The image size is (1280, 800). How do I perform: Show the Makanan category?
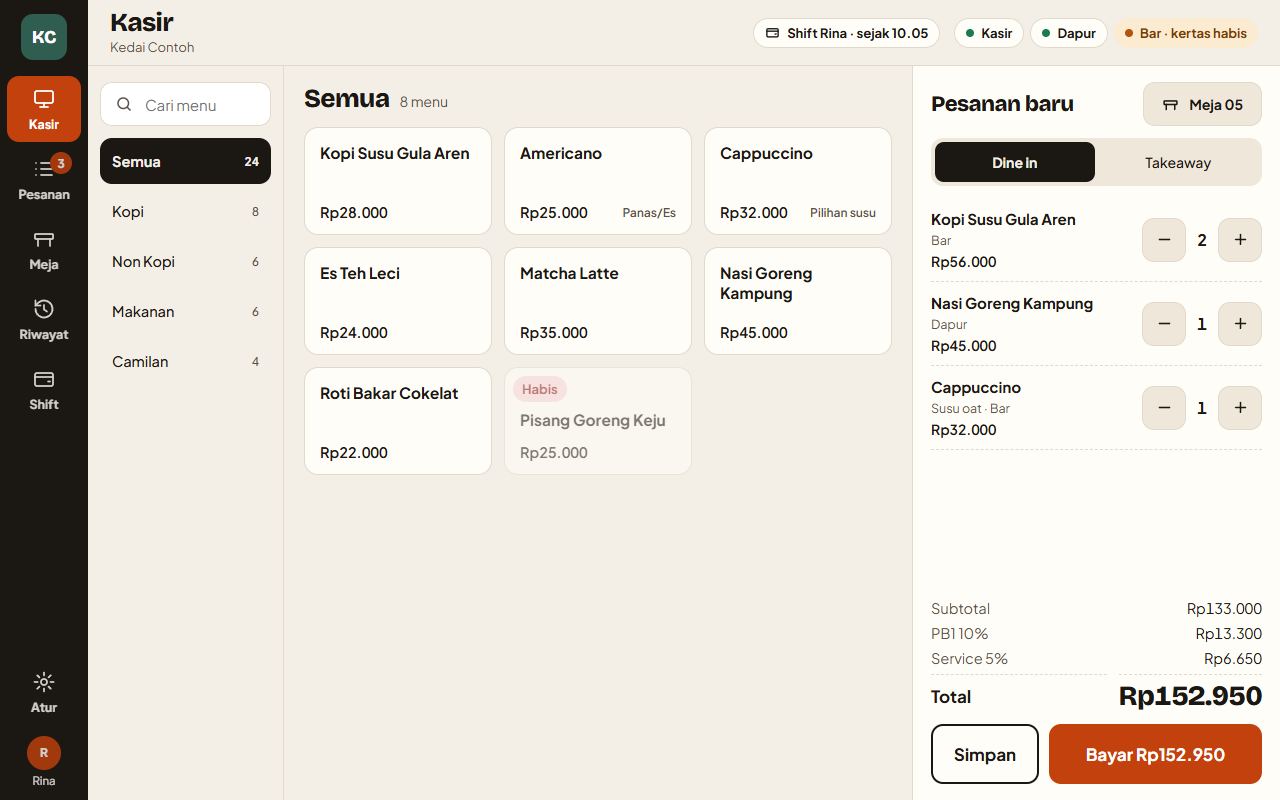pos(185,311)
